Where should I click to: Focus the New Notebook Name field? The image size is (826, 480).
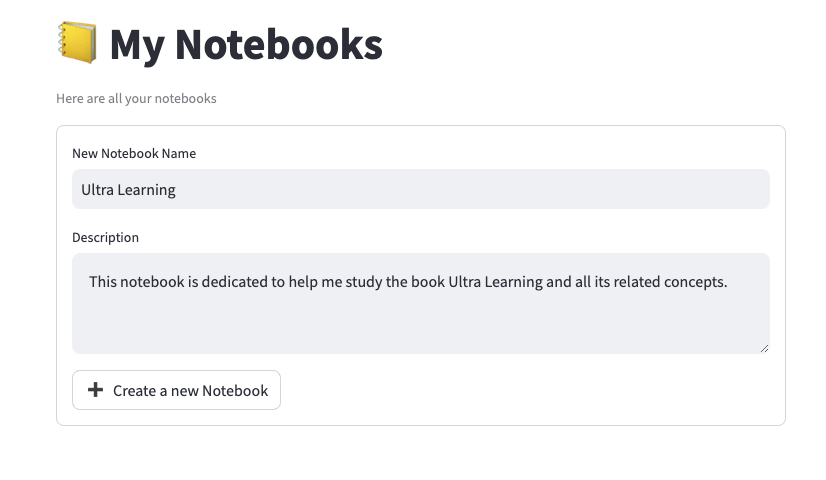(x=420, y=189)
